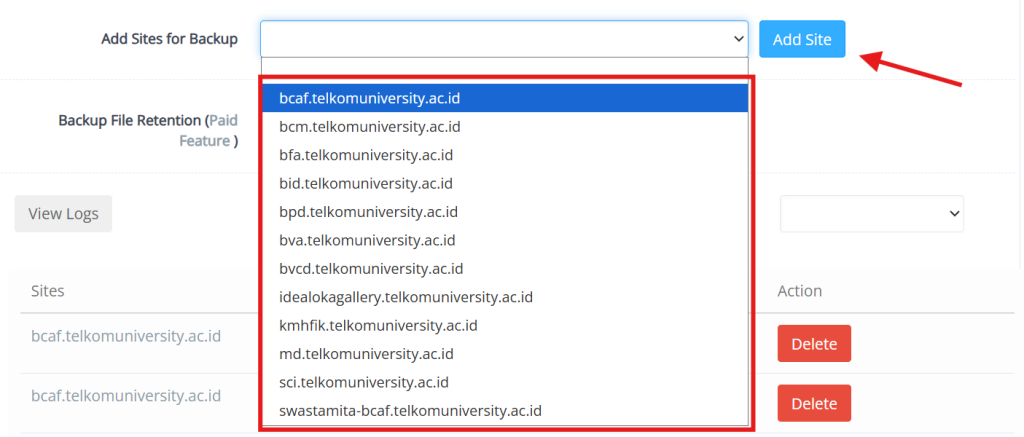Delete the first bcaf.telkomuniversity.ac.id site row

pyautogui.click(x=814, y=343)
